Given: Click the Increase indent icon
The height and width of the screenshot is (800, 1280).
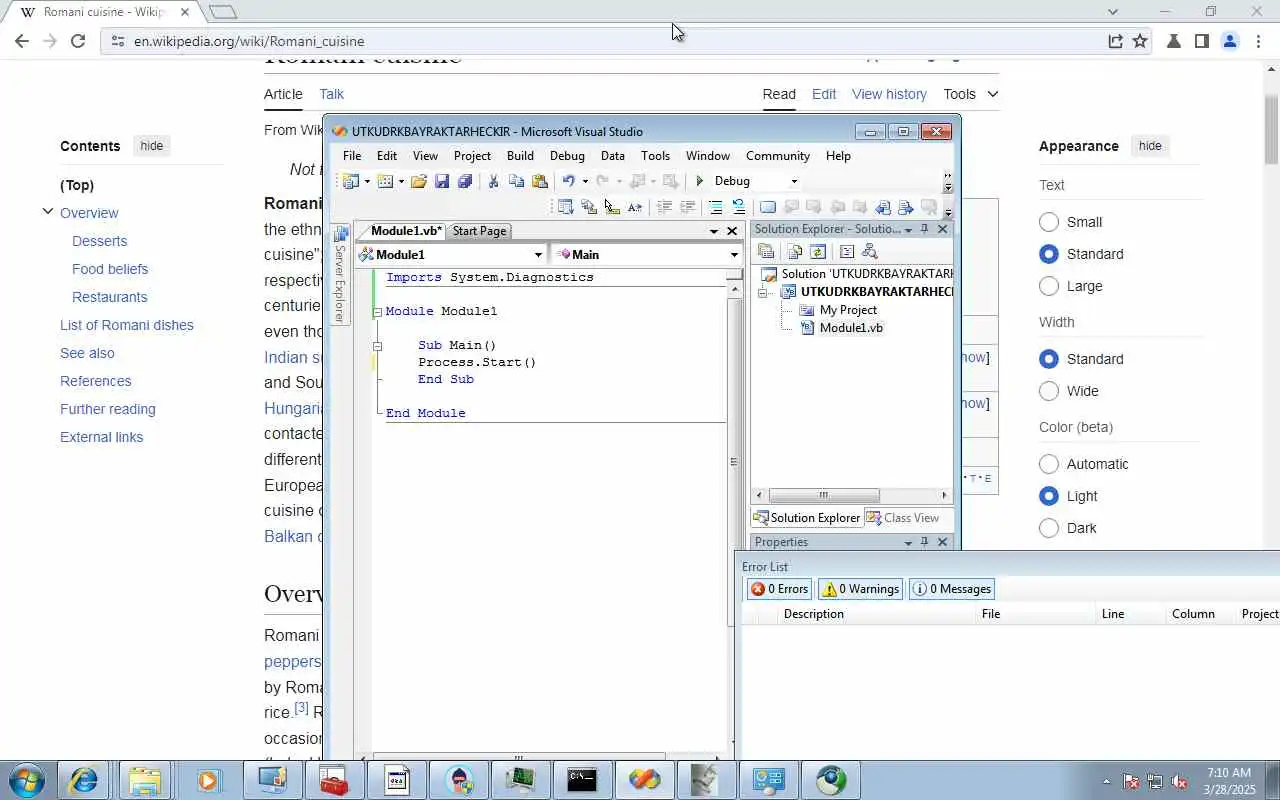Looking at the screenshot, I should (688, 207).
